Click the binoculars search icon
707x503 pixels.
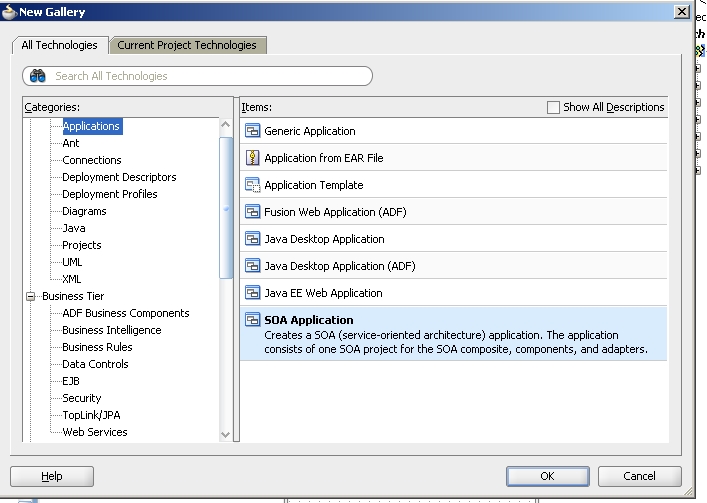[38, 76]
